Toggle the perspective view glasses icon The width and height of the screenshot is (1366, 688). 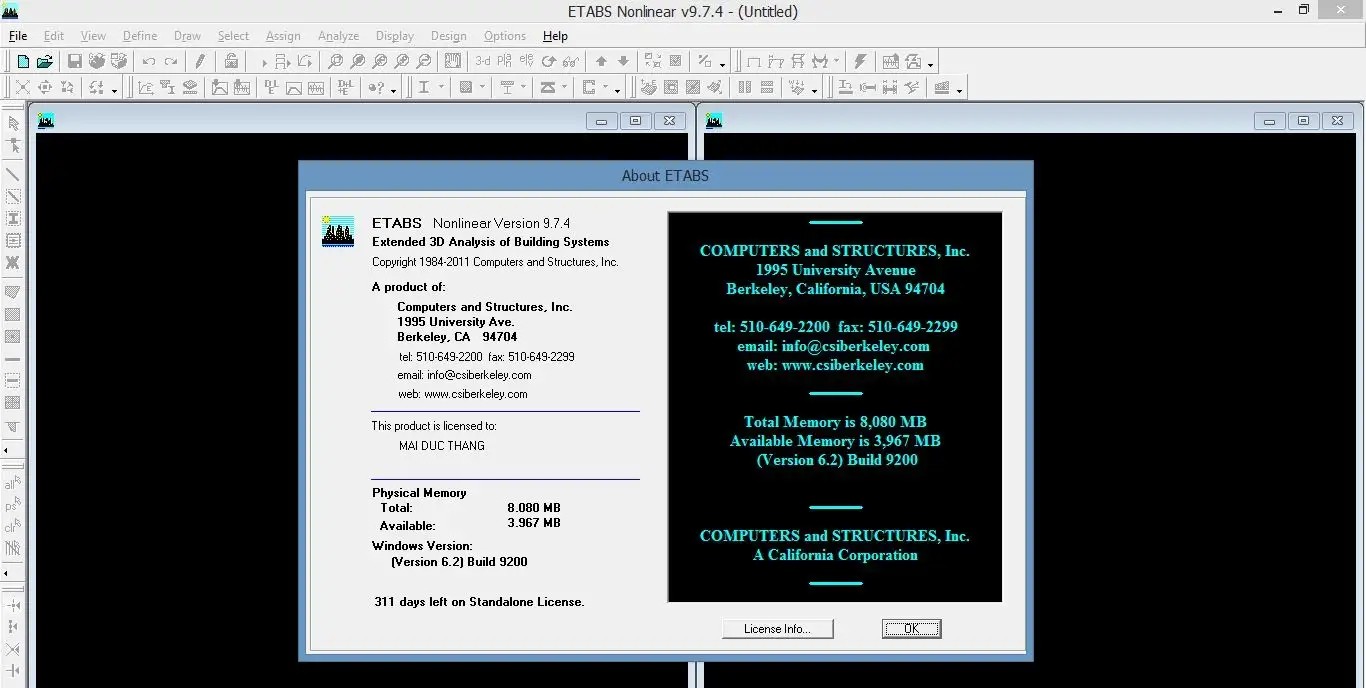pos(570,60)
